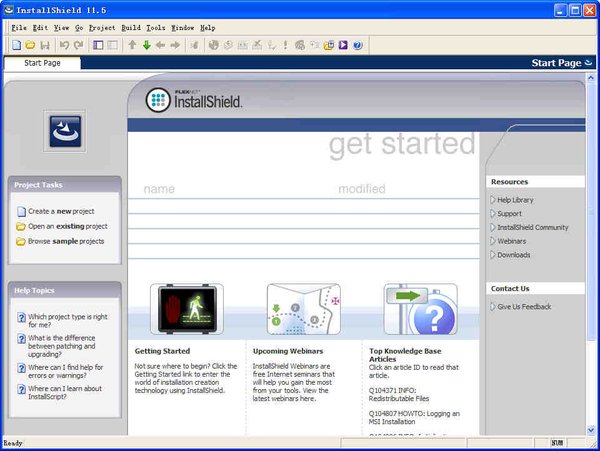
Task: Open the Support resource link
Action: coord(509,213)
